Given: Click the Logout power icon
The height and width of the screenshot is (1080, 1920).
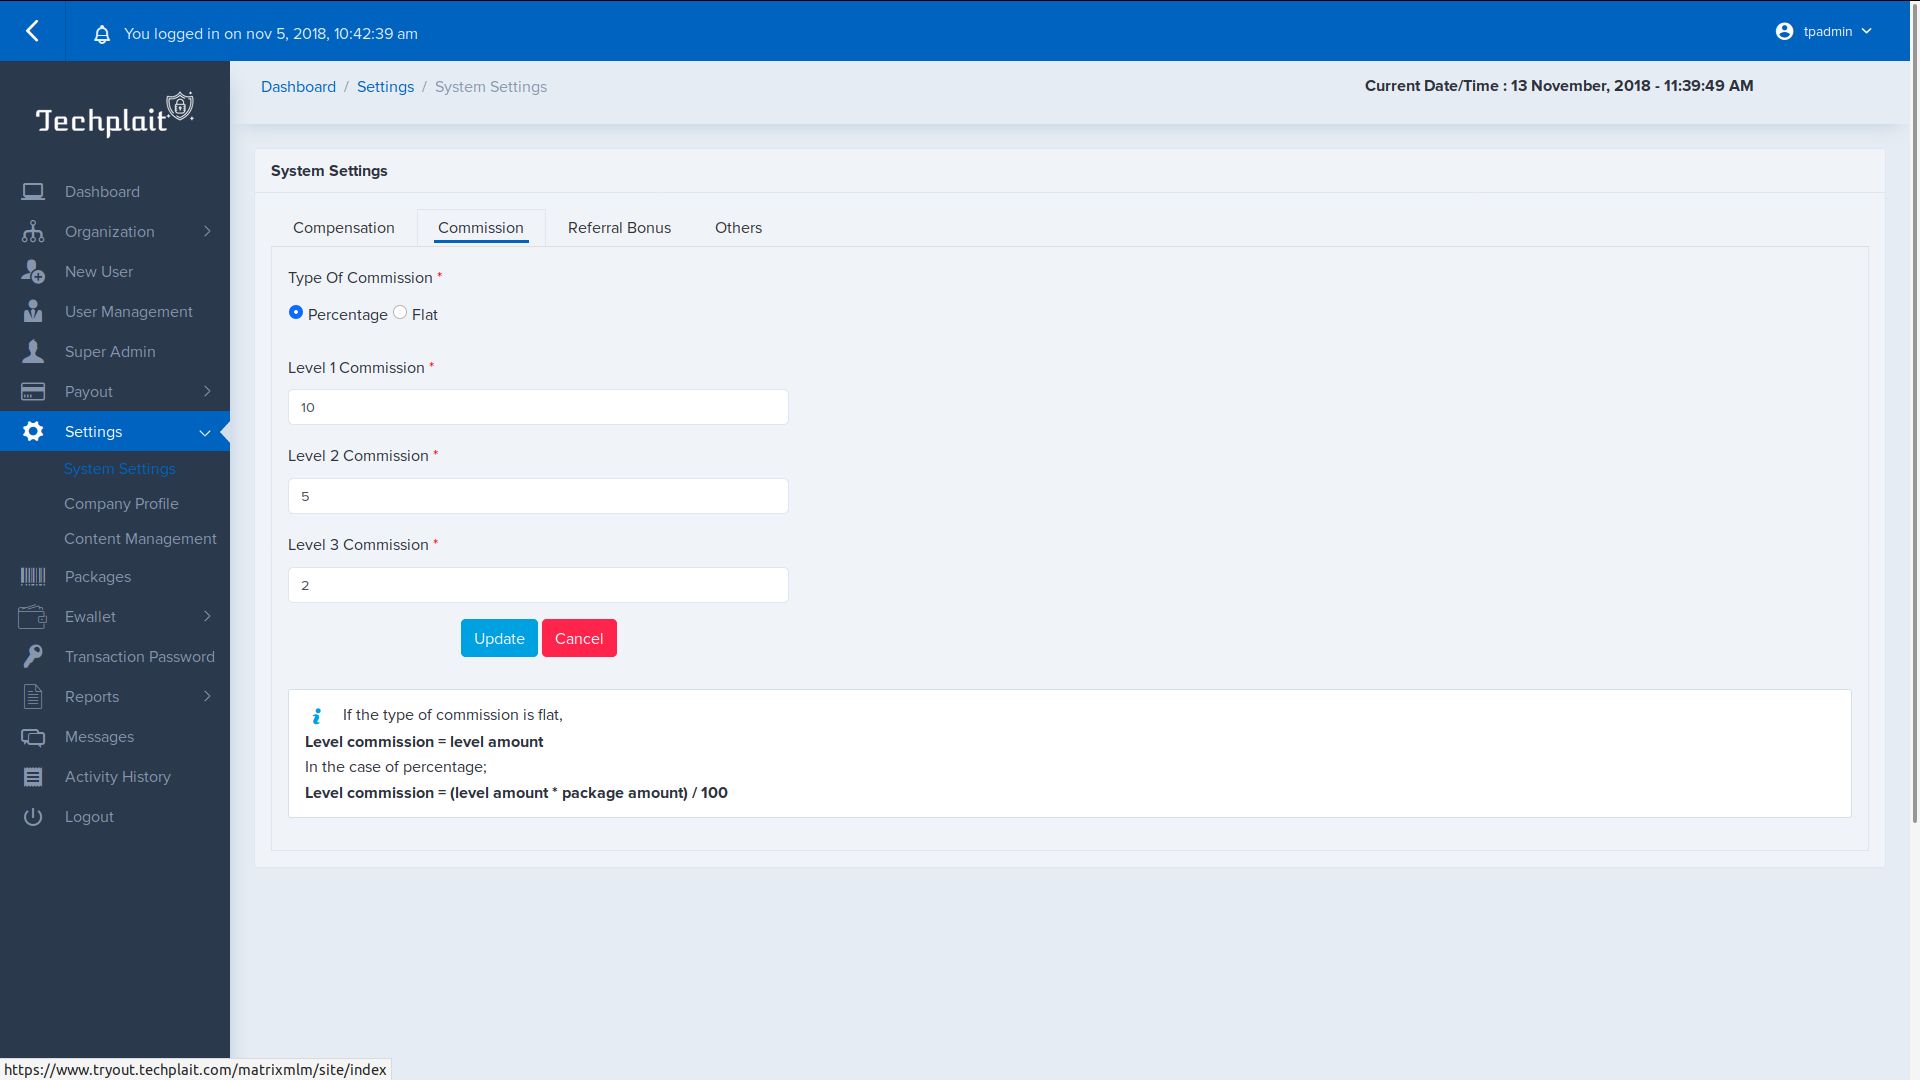Looking at the screenshot, I should pyautogui.click(x=33, y=817).
